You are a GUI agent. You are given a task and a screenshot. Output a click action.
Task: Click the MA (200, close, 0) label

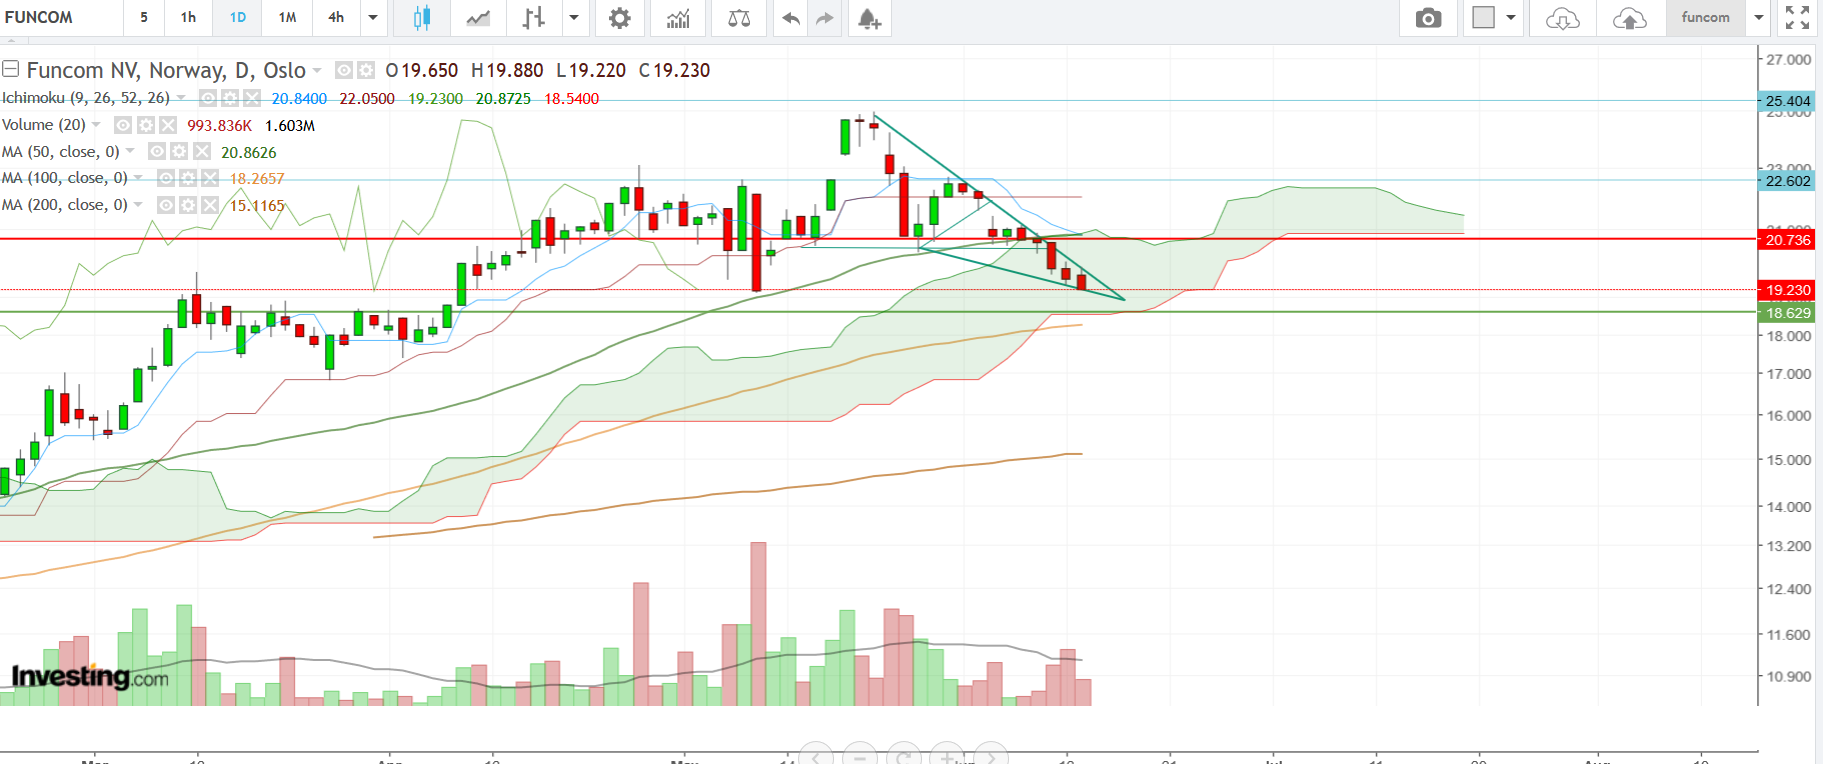(65, 205)
